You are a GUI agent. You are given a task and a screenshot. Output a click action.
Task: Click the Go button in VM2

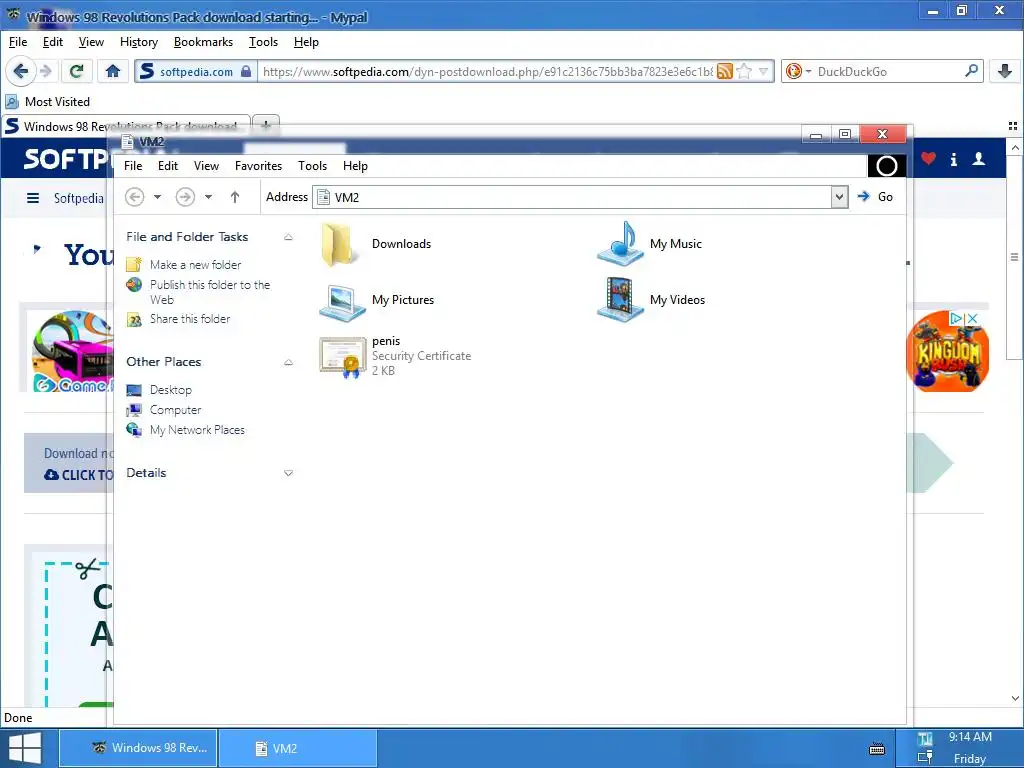pyautogui.click(x=875, y=197)
